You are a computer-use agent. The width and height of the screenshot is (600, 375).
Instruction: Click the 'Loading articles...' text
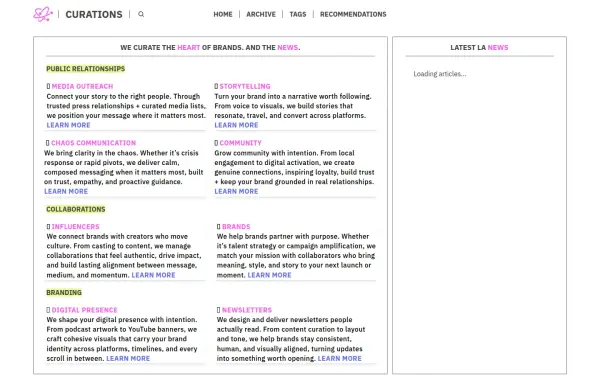(440, 74)
